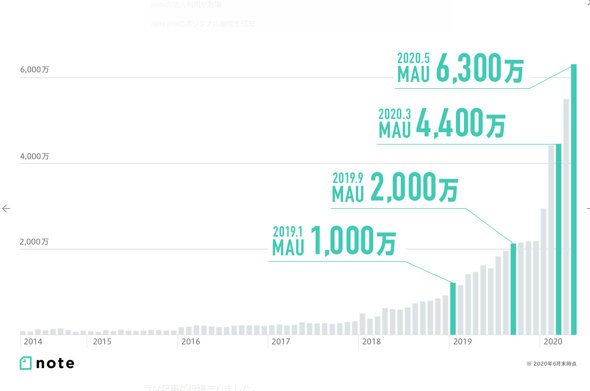Click the 4,000万 y-axis label
The image size is (590, 391).
34,156
